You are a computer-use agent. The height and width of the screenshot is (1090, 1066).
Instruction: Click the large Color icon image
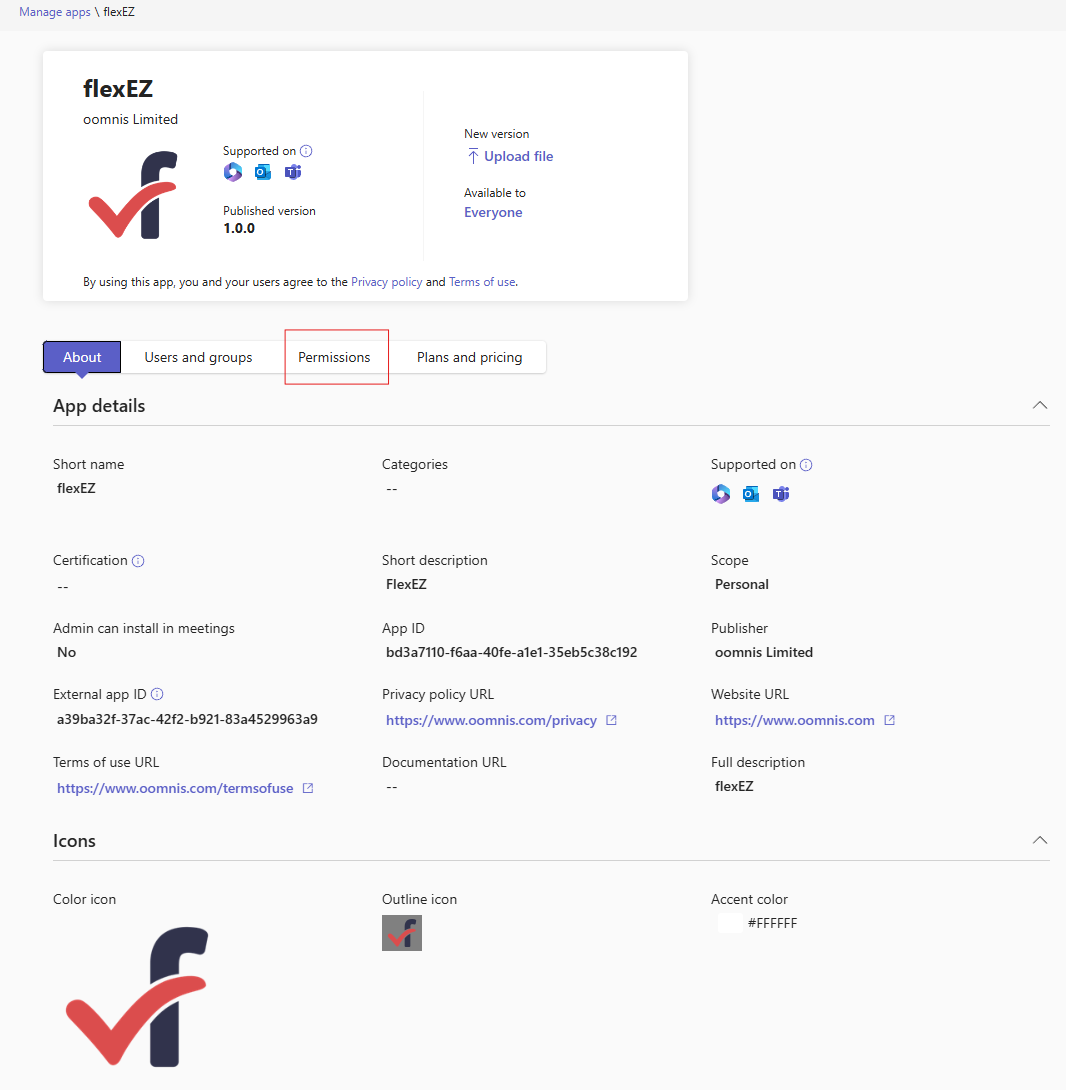(x=137, y=996)
